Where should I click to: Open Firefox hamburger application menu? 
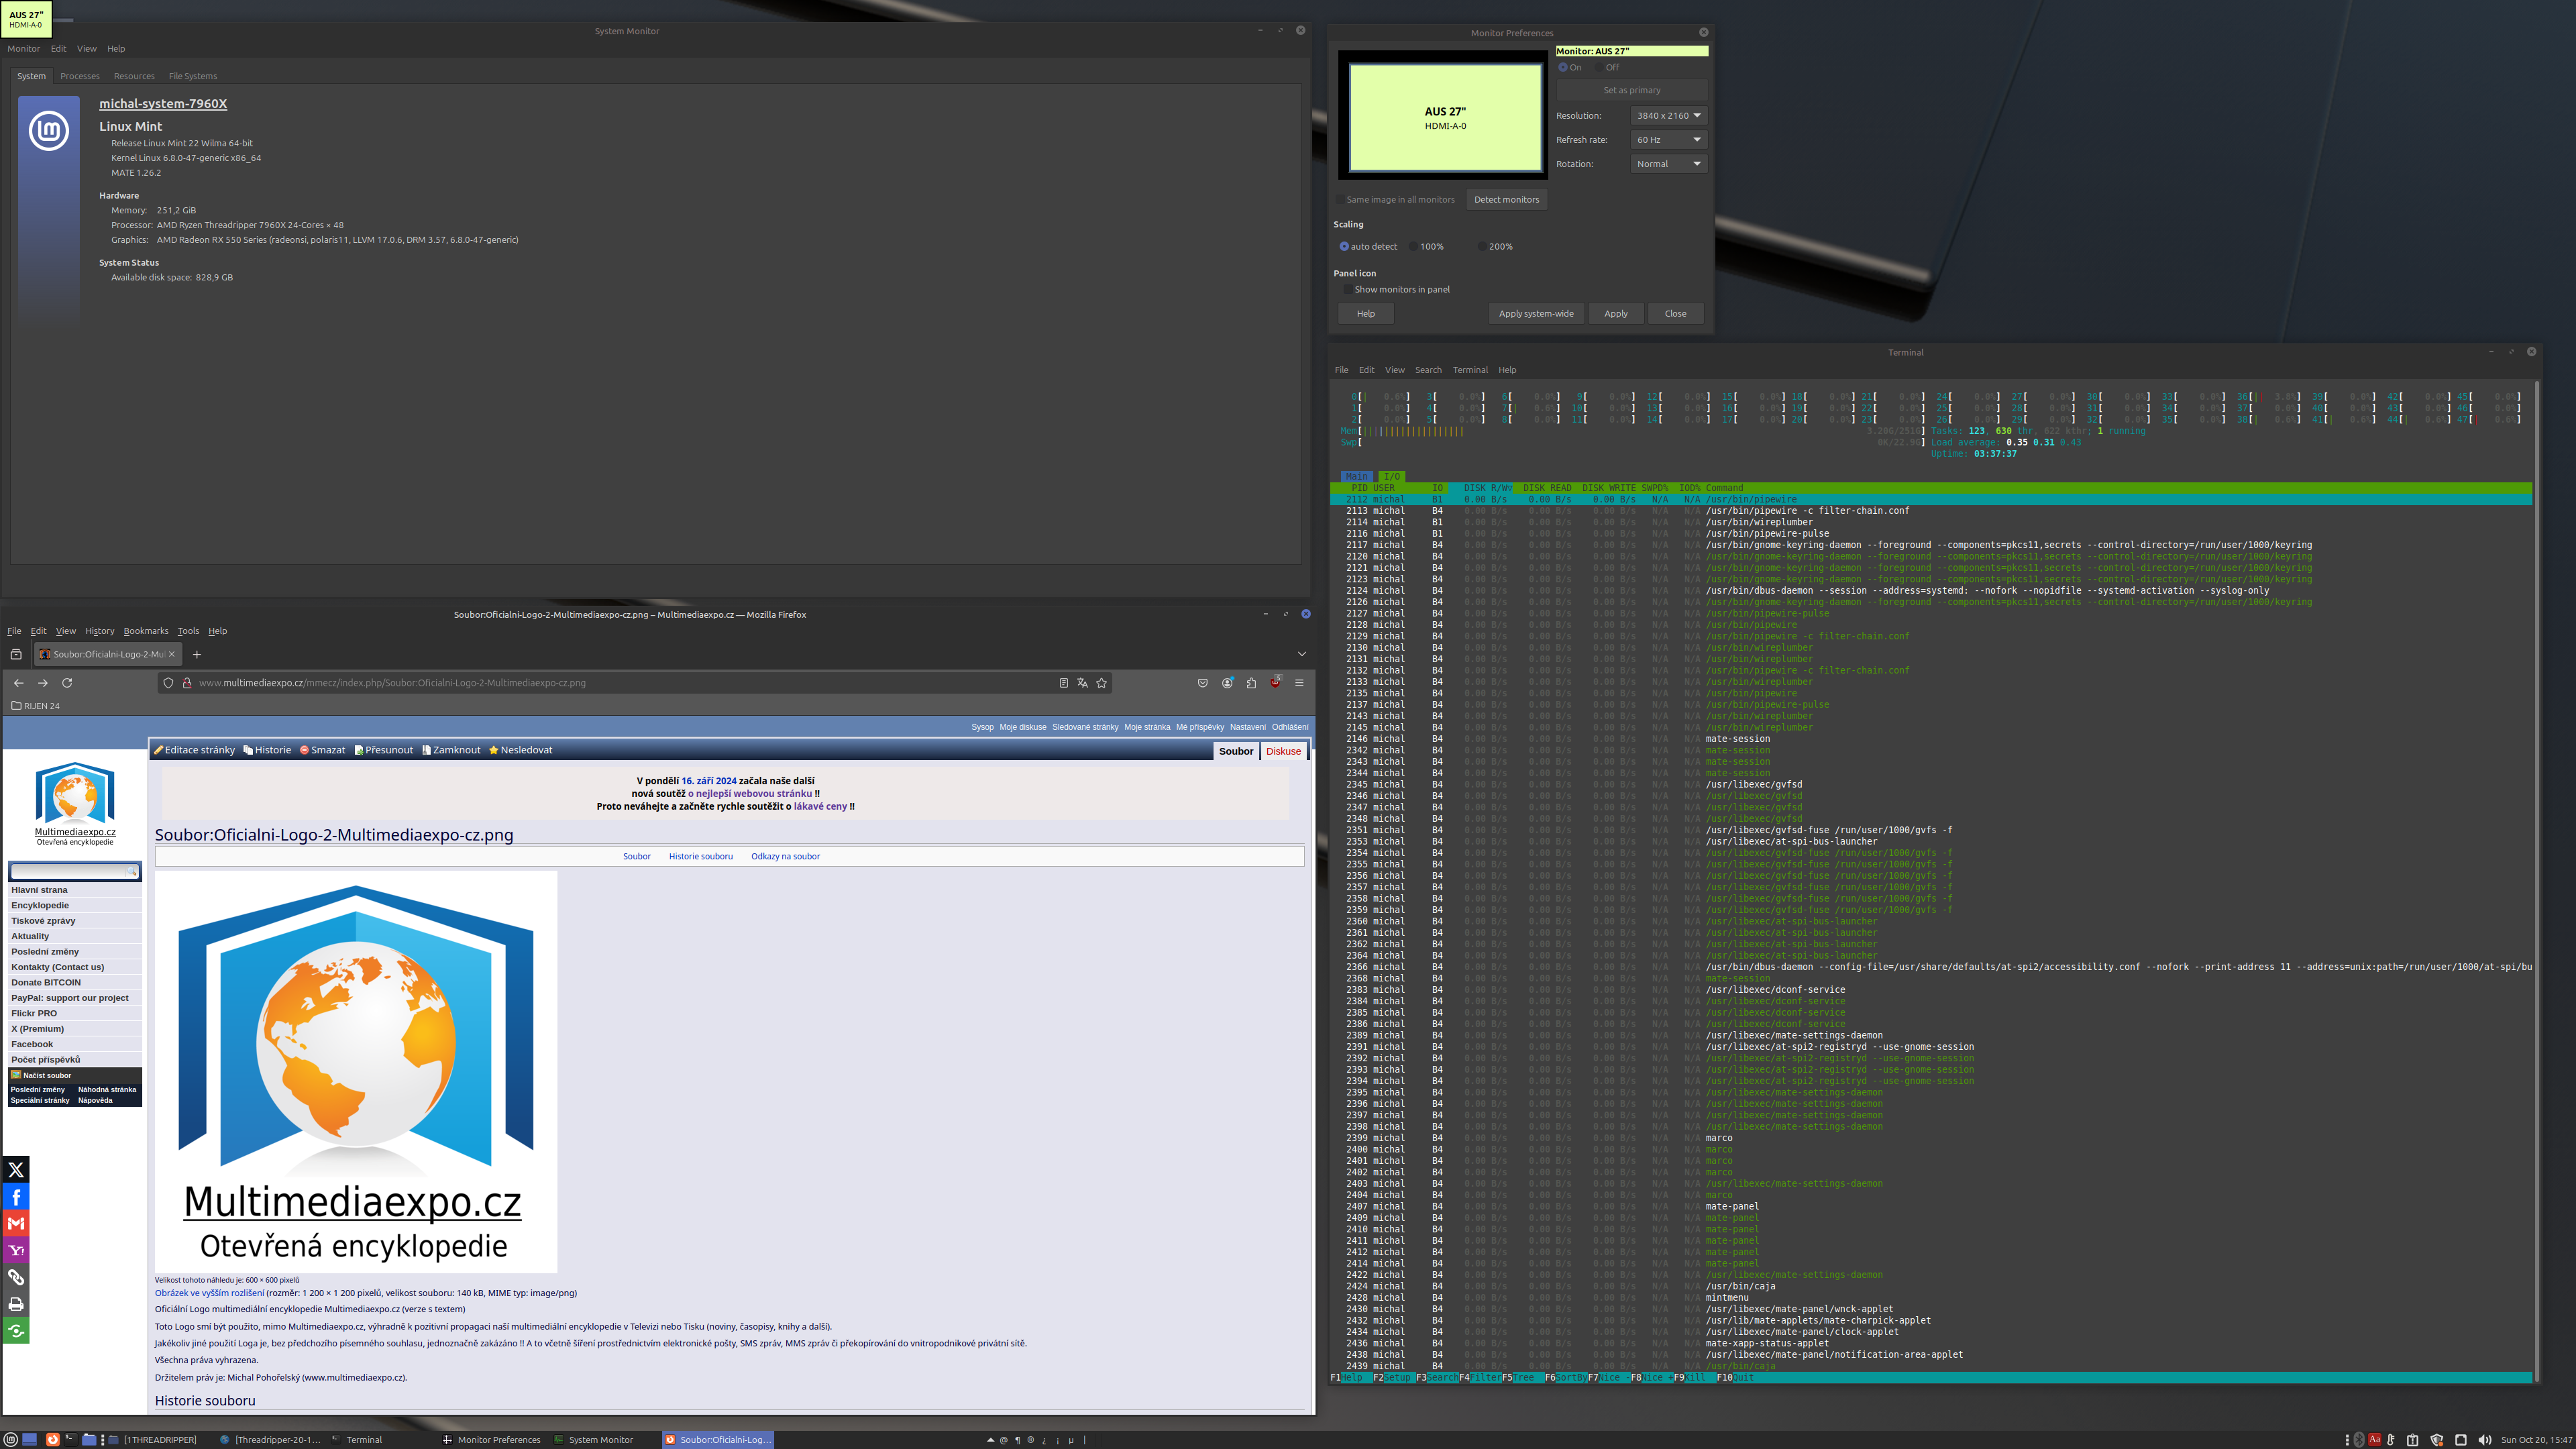[x=1299, y=683]
